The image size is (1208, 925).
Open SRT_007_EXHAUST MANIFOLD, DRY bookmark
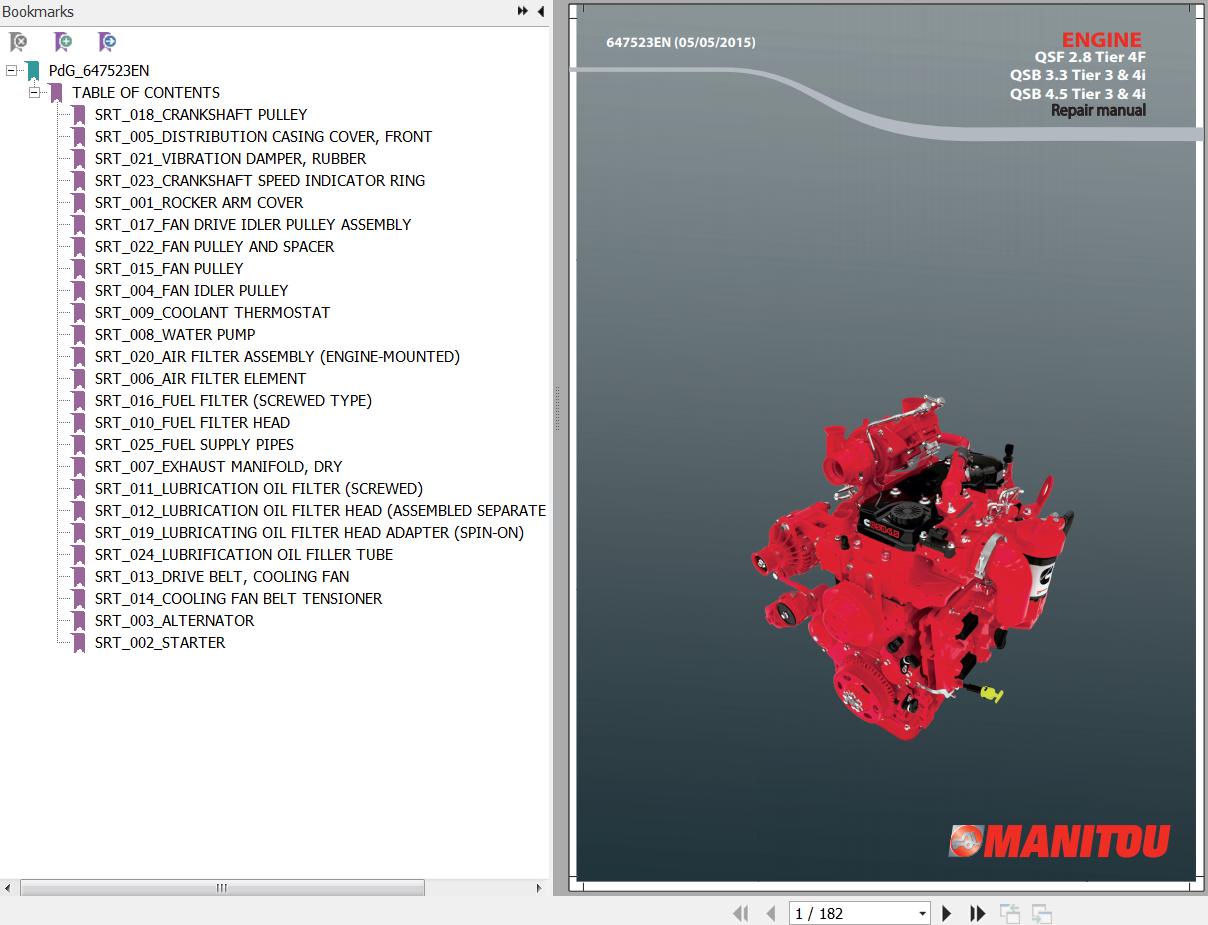point(219,467)
